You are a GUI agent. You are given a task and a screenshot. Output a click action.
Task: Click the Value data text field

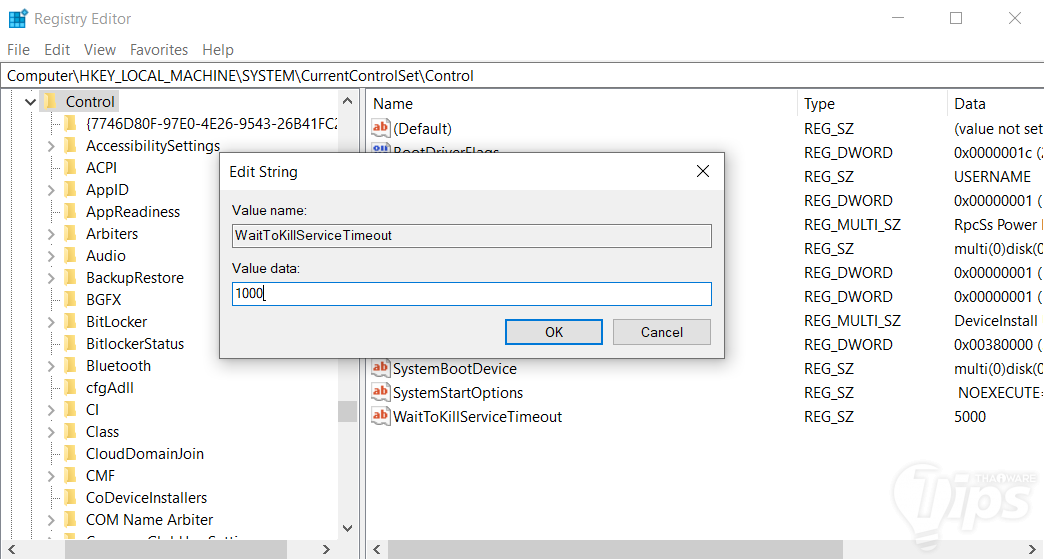click(x=471, y=294)
